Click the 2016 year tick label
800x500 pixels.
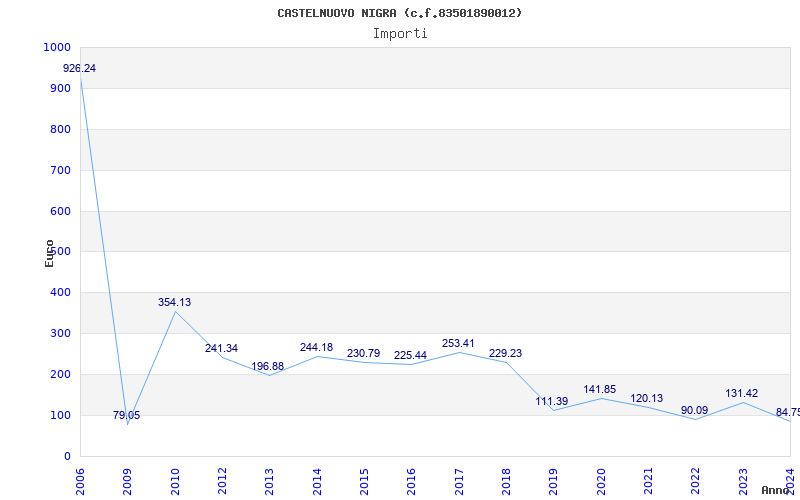(411, 481)
